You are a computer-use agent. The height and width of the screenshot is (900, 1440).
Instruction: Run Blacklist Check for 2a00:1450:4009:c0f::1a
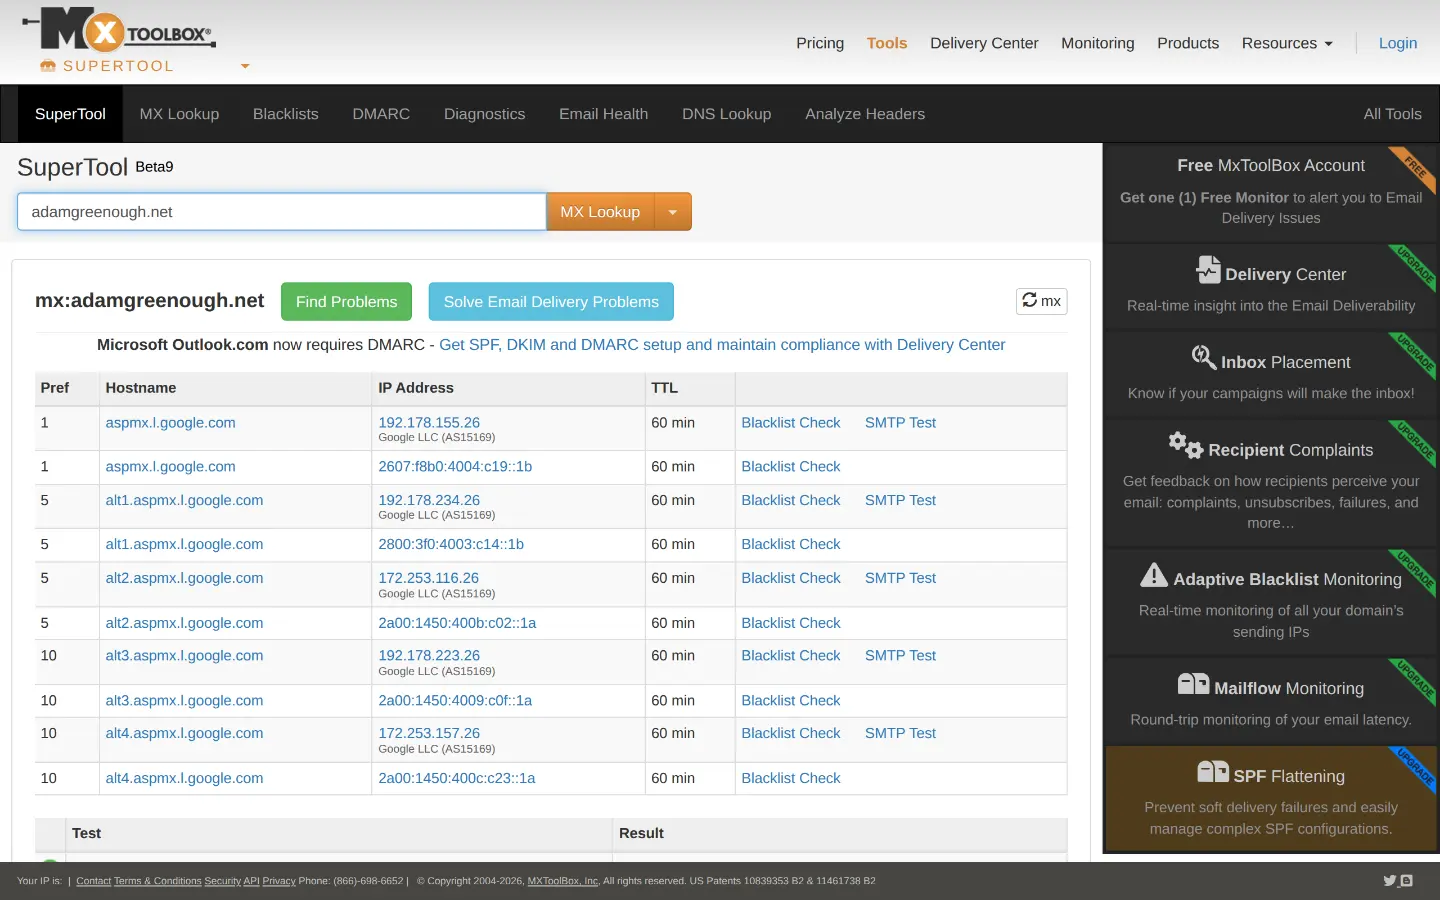pos(791,701)
